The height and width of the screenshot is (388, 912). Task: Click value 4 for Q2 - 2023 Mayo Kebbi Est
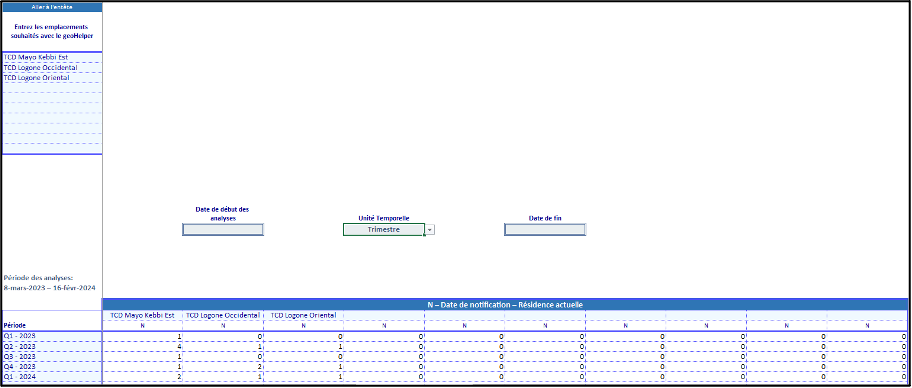(x=142, y=346)
